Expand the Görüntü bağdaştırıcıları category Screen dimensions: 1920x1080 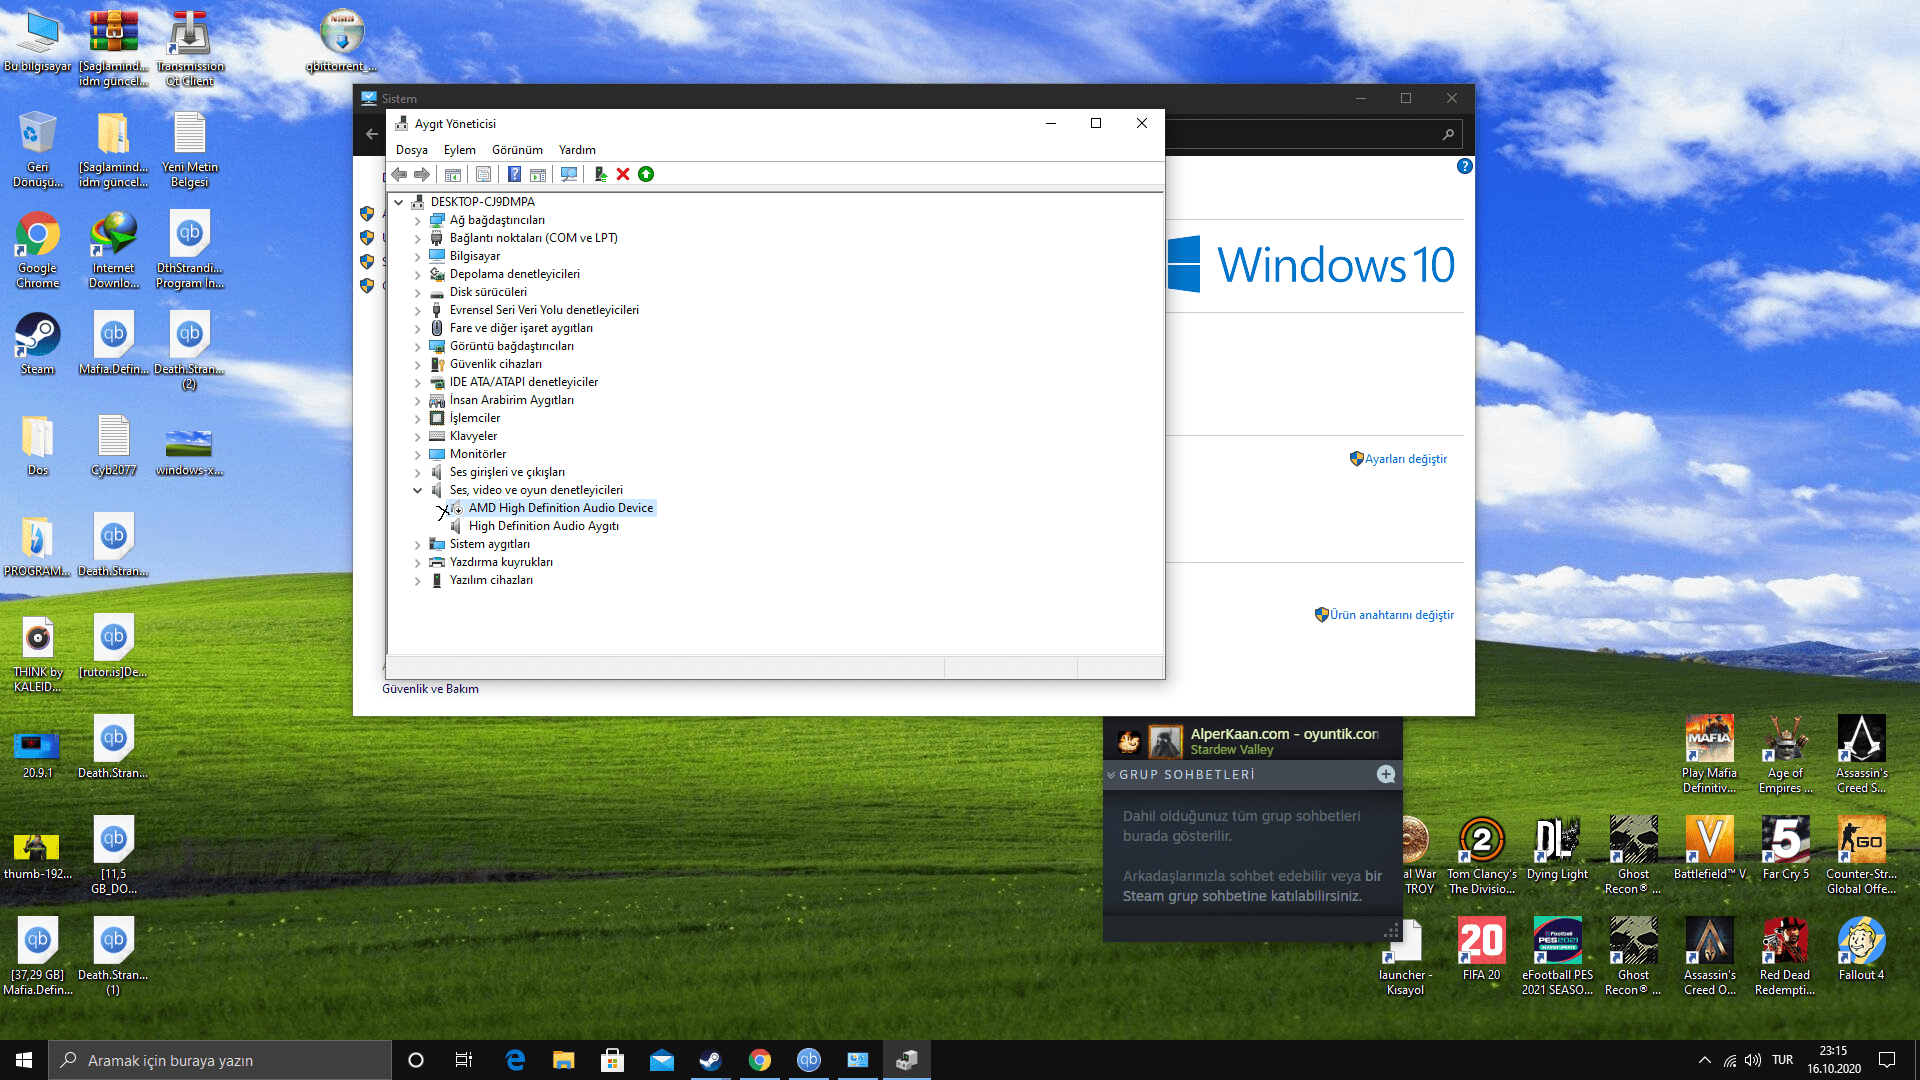[418, 346]
